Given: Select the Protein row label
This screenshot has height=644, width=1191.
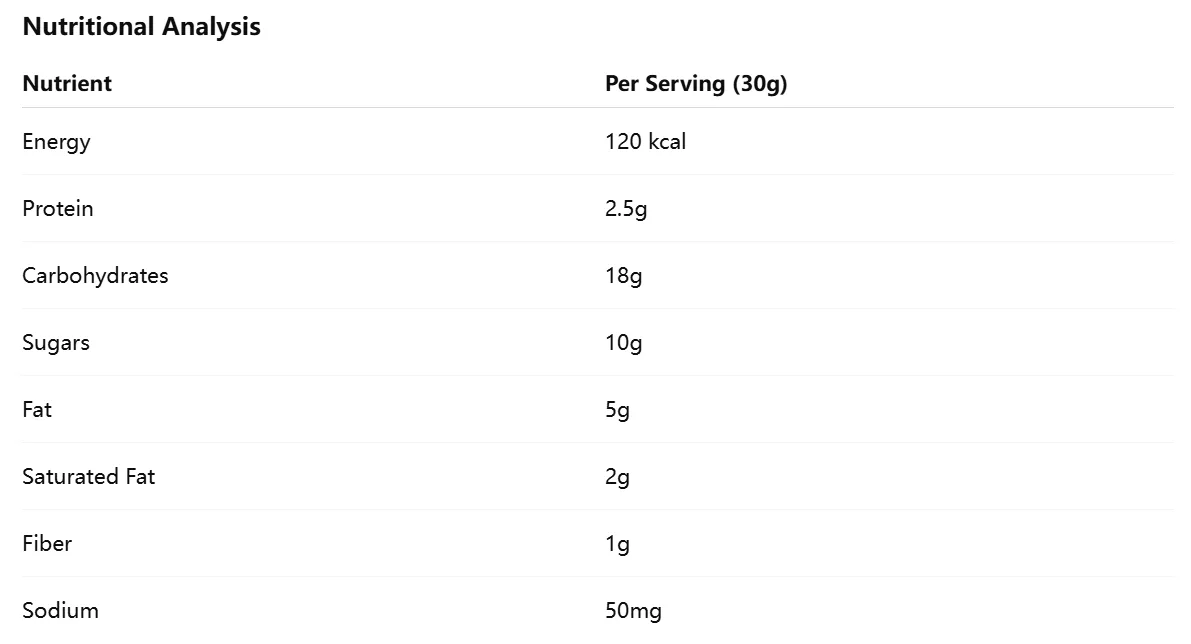Looking at the screenshot, I should [x=58, y=209].
